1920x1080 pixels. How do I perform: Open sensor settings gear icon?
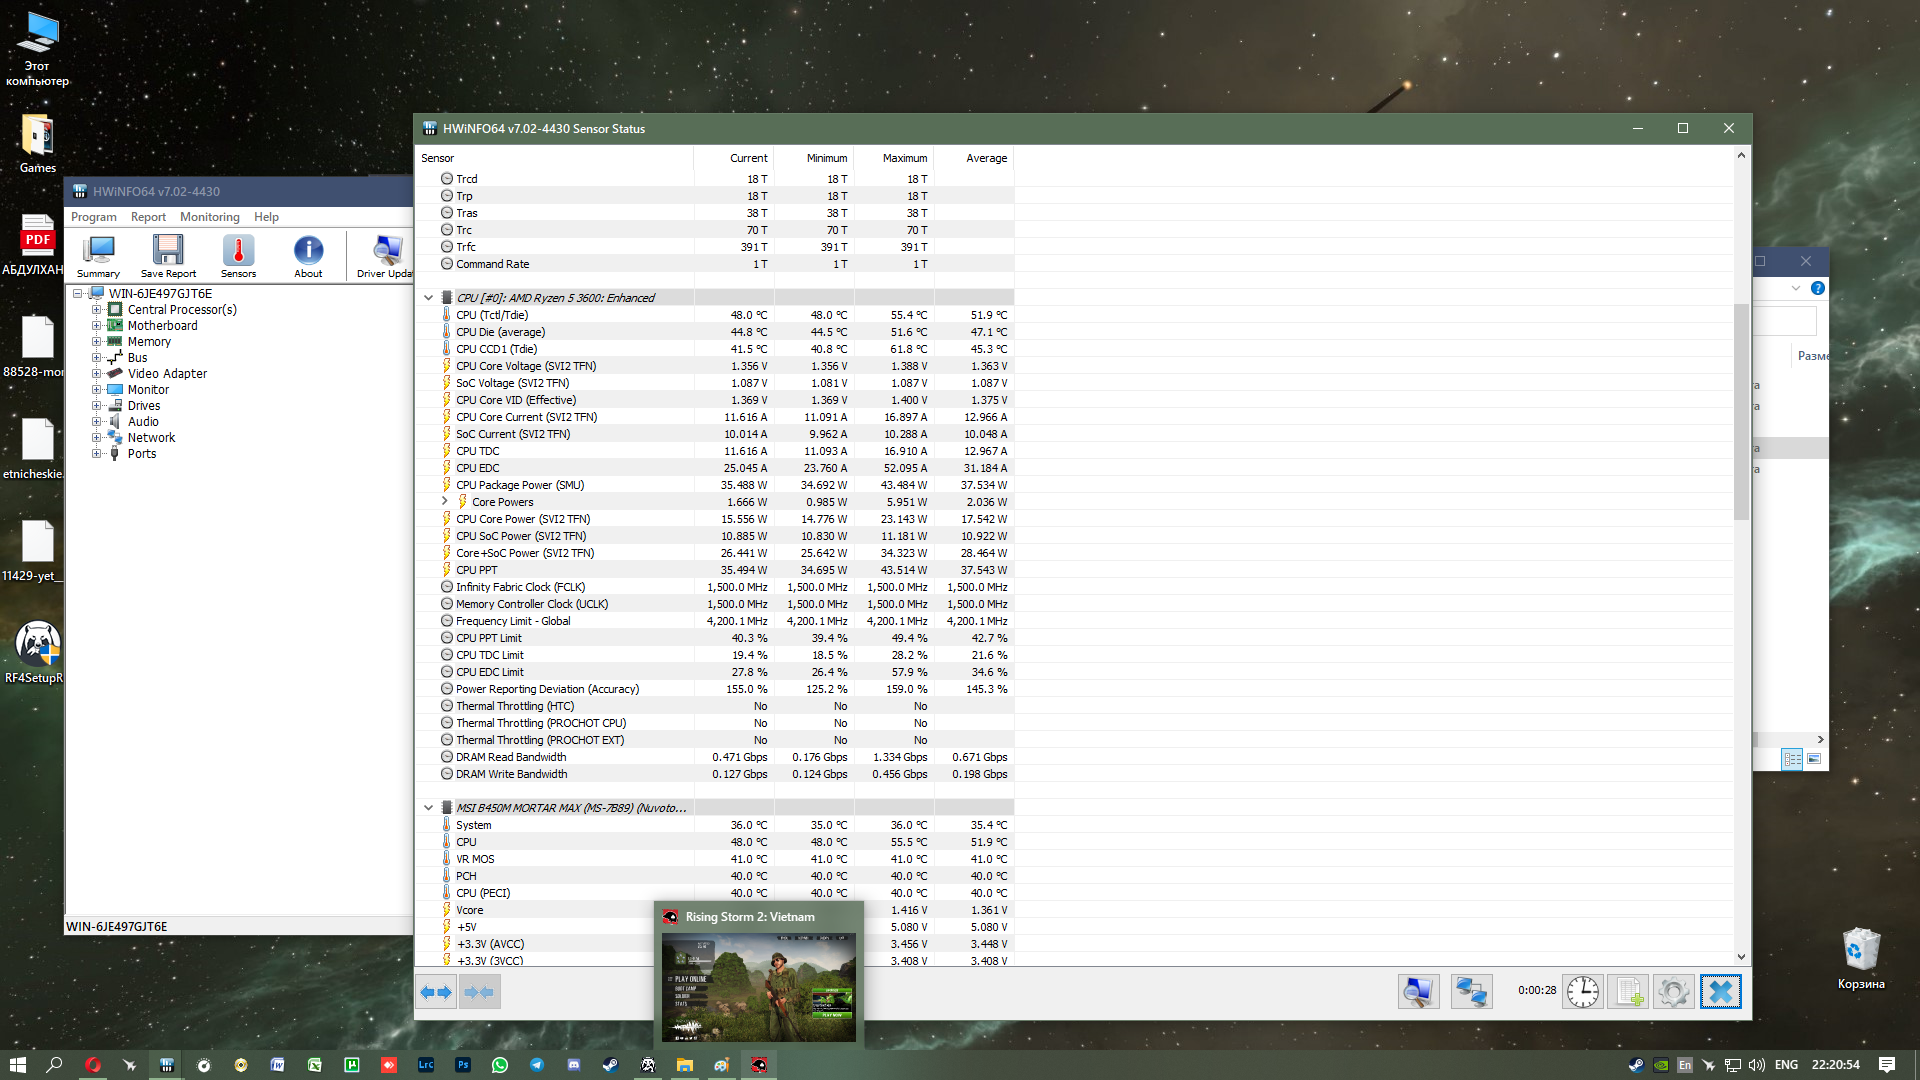[1673, 991]
